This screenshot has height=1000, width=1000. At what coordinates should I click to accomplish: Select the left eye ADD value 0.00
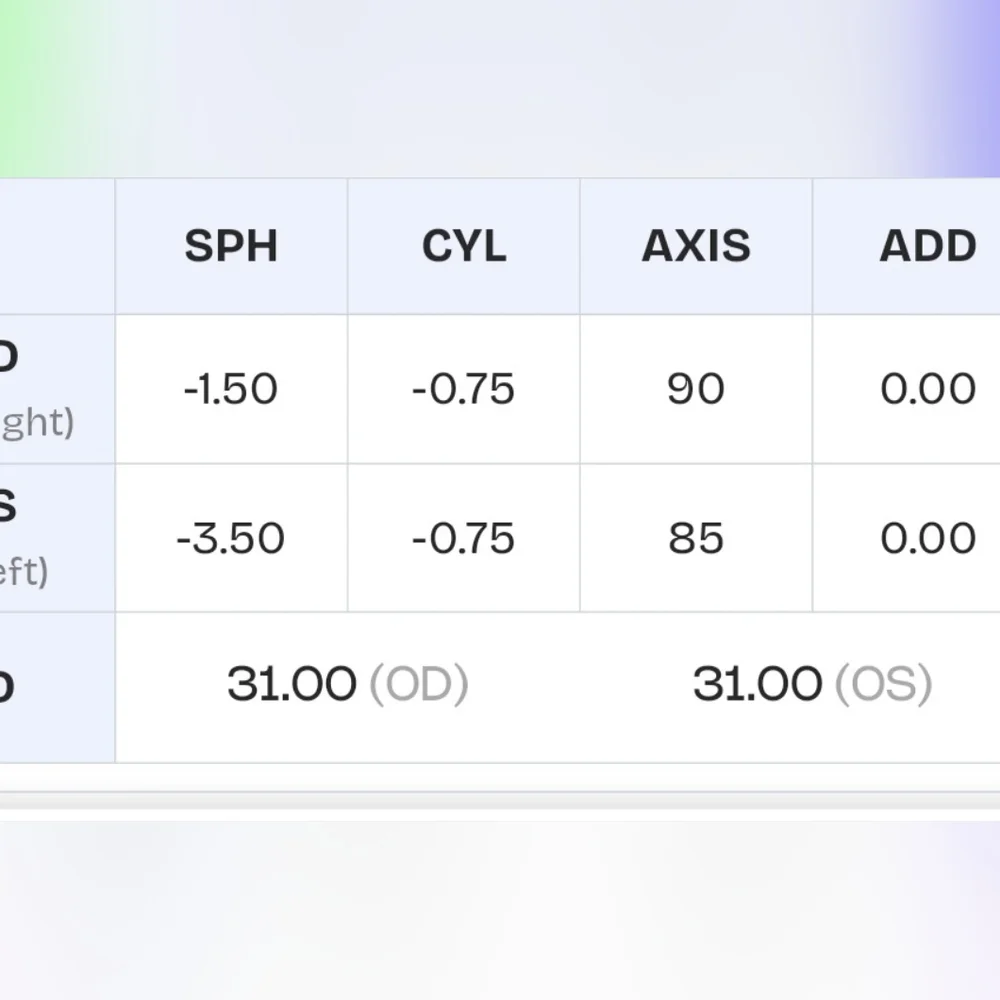[928, 538]
